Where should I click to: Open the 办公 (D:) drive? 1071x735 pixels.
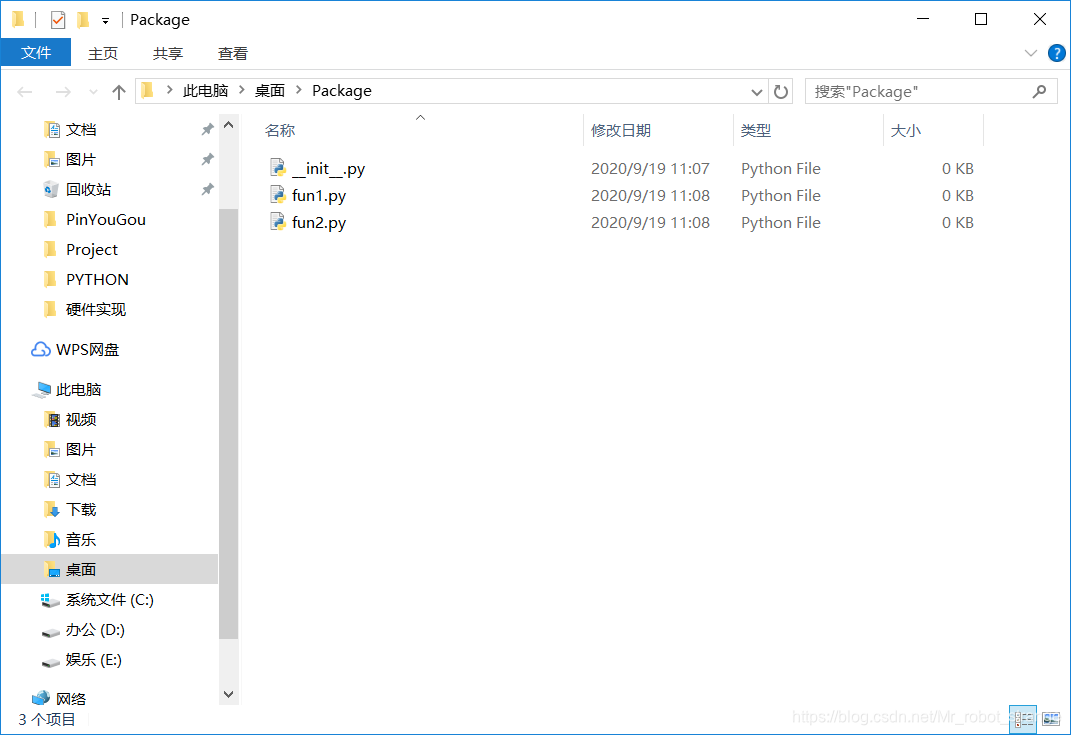[x=95, y=630]
